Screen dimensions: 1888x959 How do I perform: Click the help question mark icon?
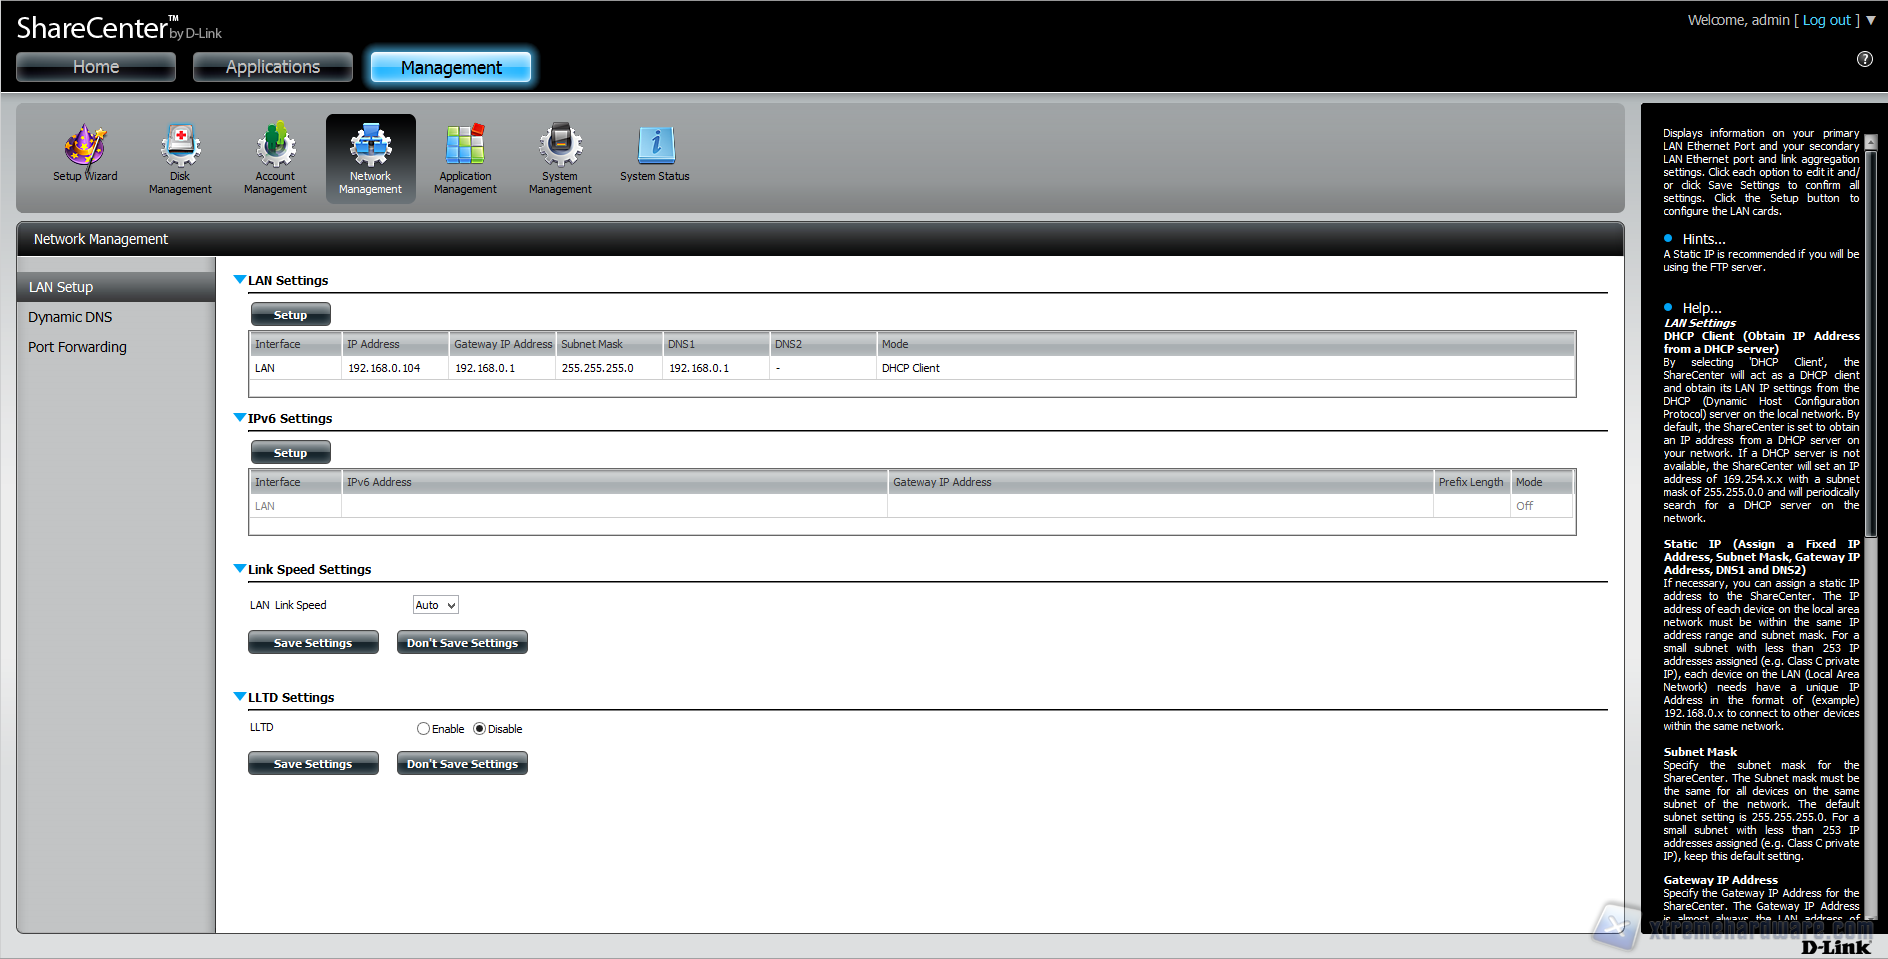1865,59
